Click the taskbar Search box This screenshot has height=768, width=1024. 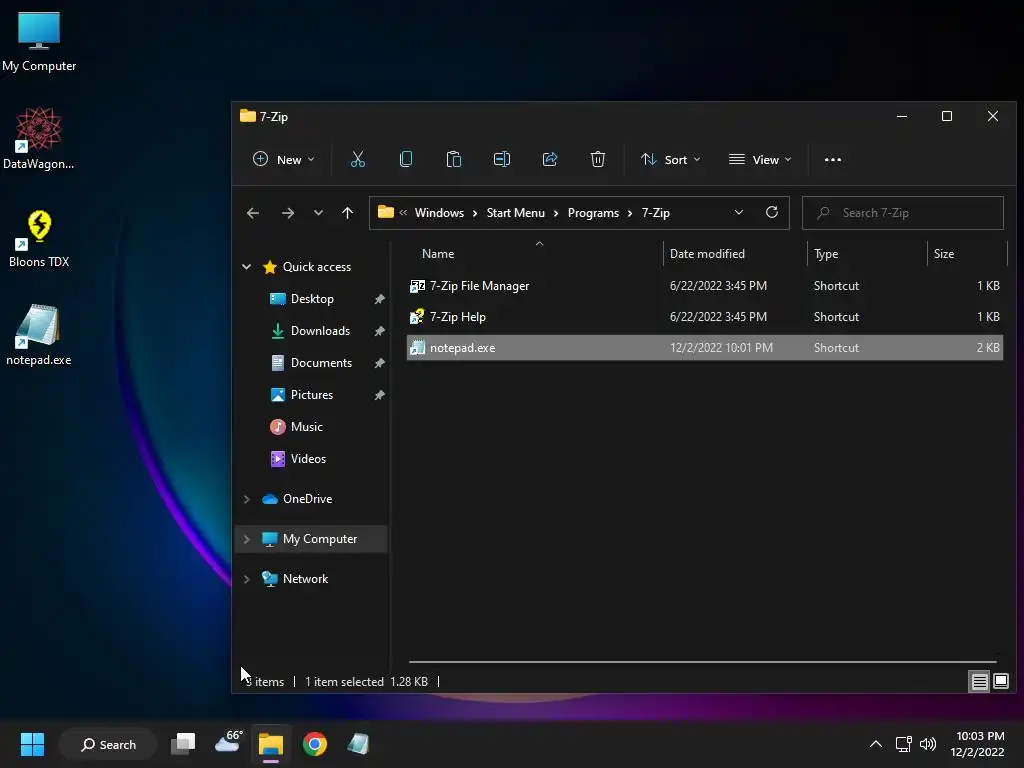(x=108, y=744)
